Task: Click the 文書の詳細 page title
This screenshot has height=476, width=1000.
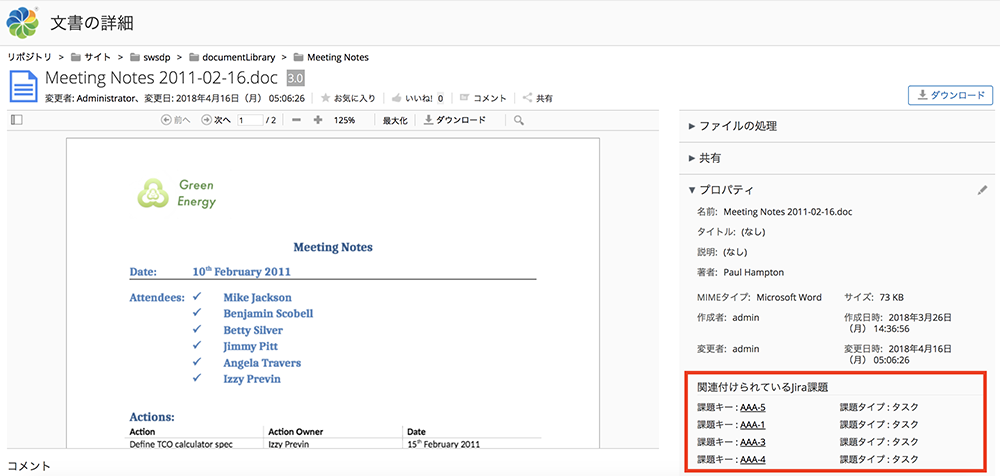Action: [x=91, y=23]
